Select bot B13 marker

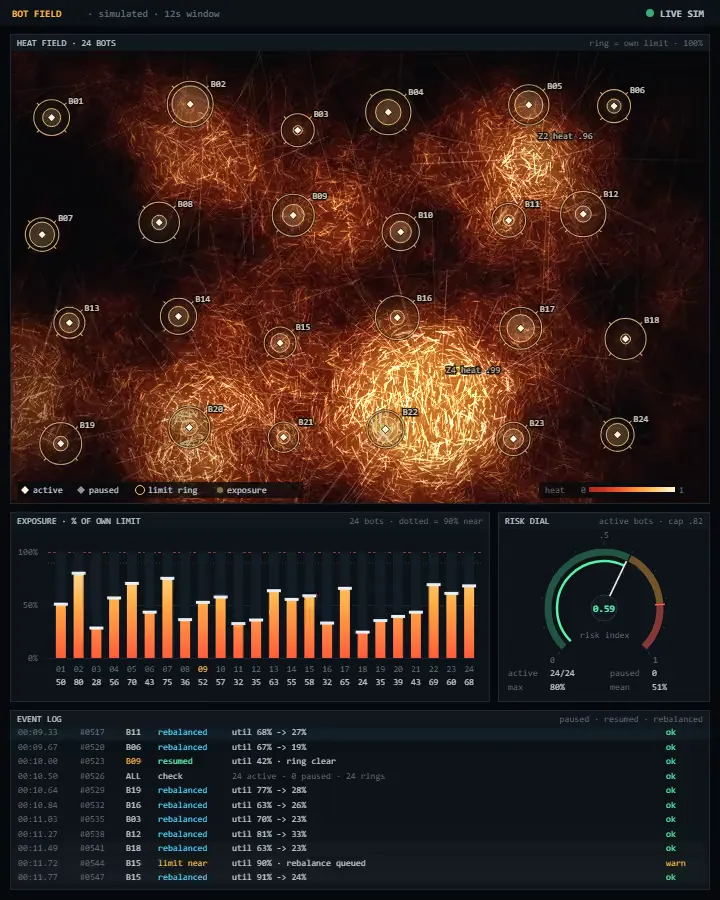pos(69,323)
